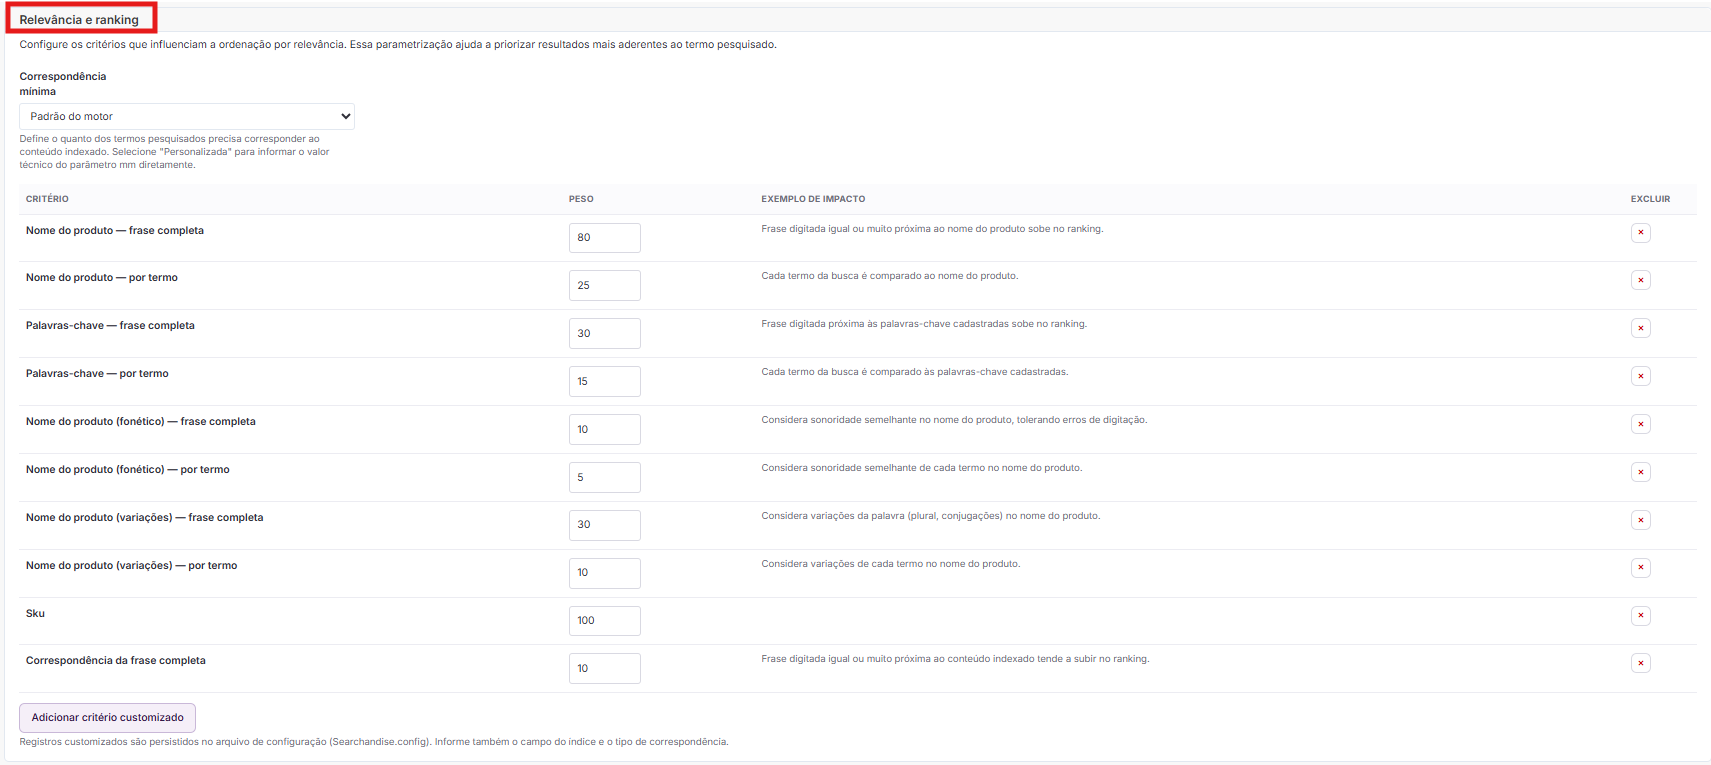The height and width of the screenshot is (765, 1711).
Task: Click 'Nome do produto (fonético) — por termo' label
Action: point(128,470)
